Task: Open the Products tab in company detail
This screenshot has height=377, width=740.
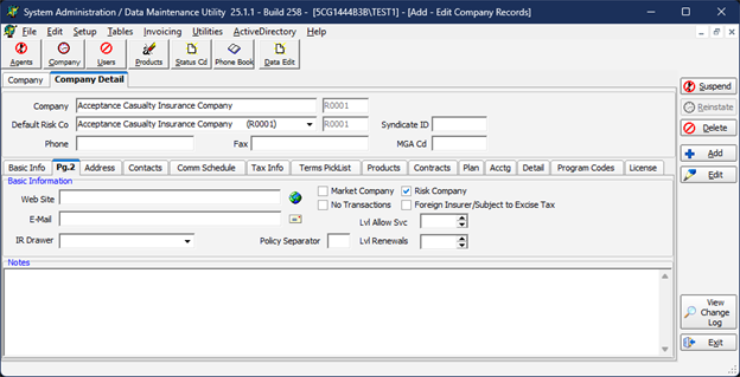Action: [x=384, y=168]
